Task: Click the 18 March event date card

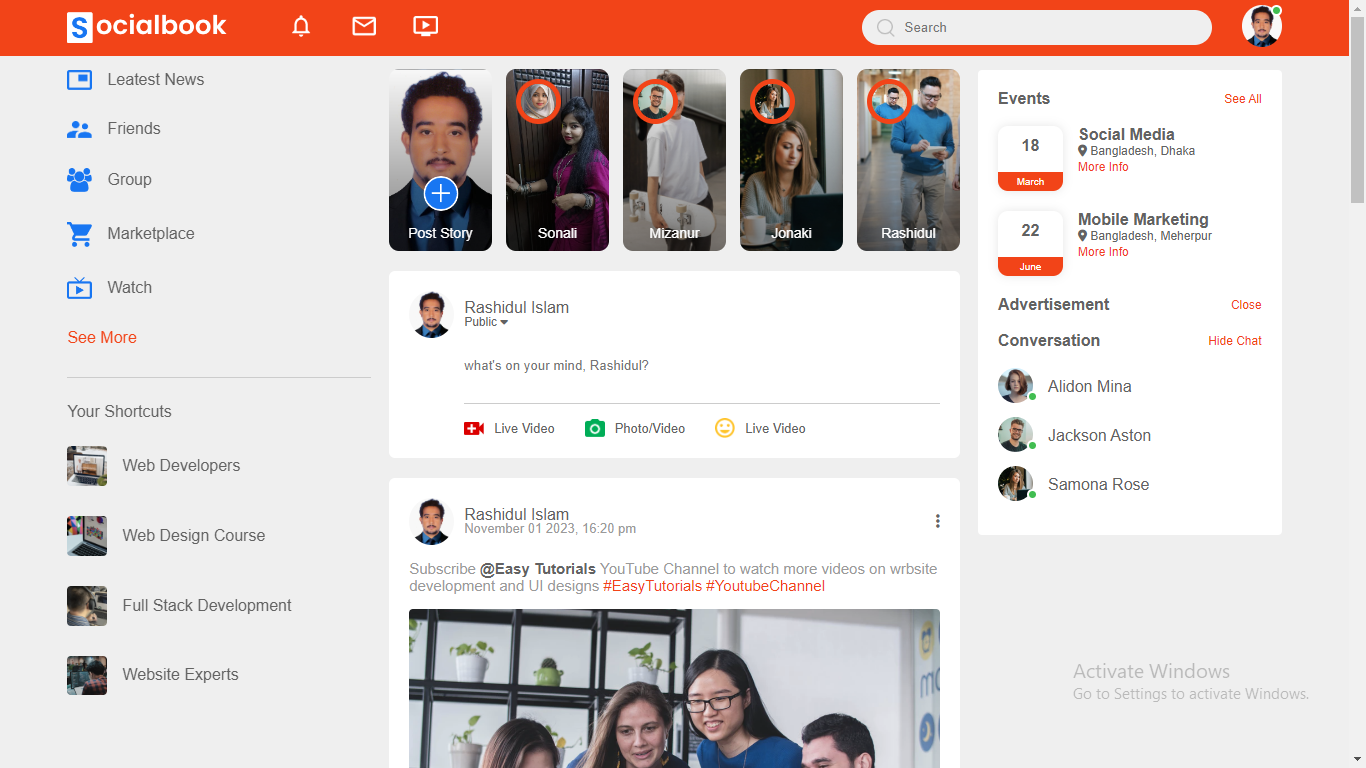Action: tap(1030, 158)
